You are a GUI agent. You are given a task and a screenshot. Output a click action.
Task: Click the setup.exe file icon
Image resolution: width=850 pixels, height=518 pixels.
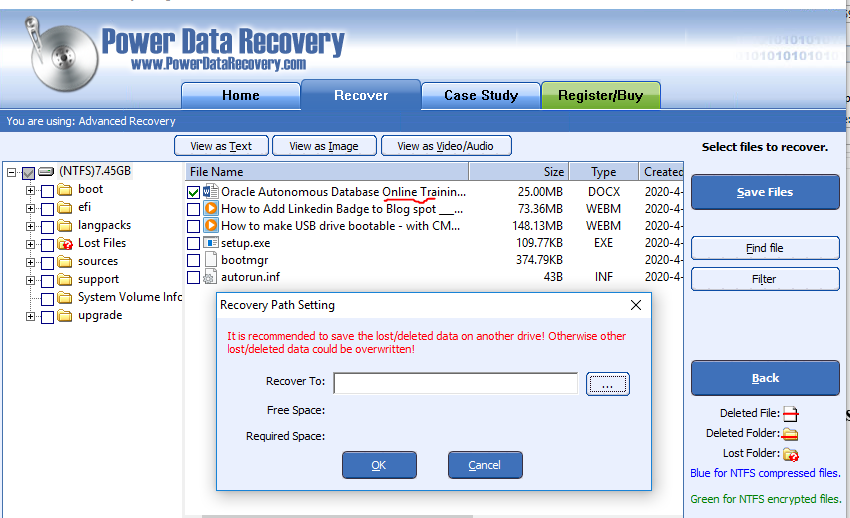tap(210, 242)
